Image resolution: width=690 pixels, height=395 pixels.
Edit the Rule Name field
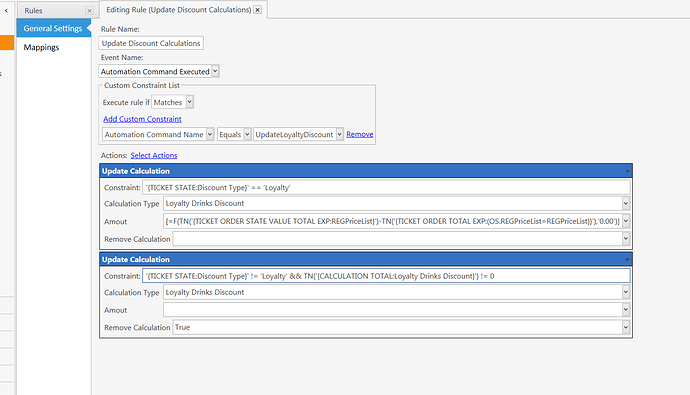[x=151, y=43]
